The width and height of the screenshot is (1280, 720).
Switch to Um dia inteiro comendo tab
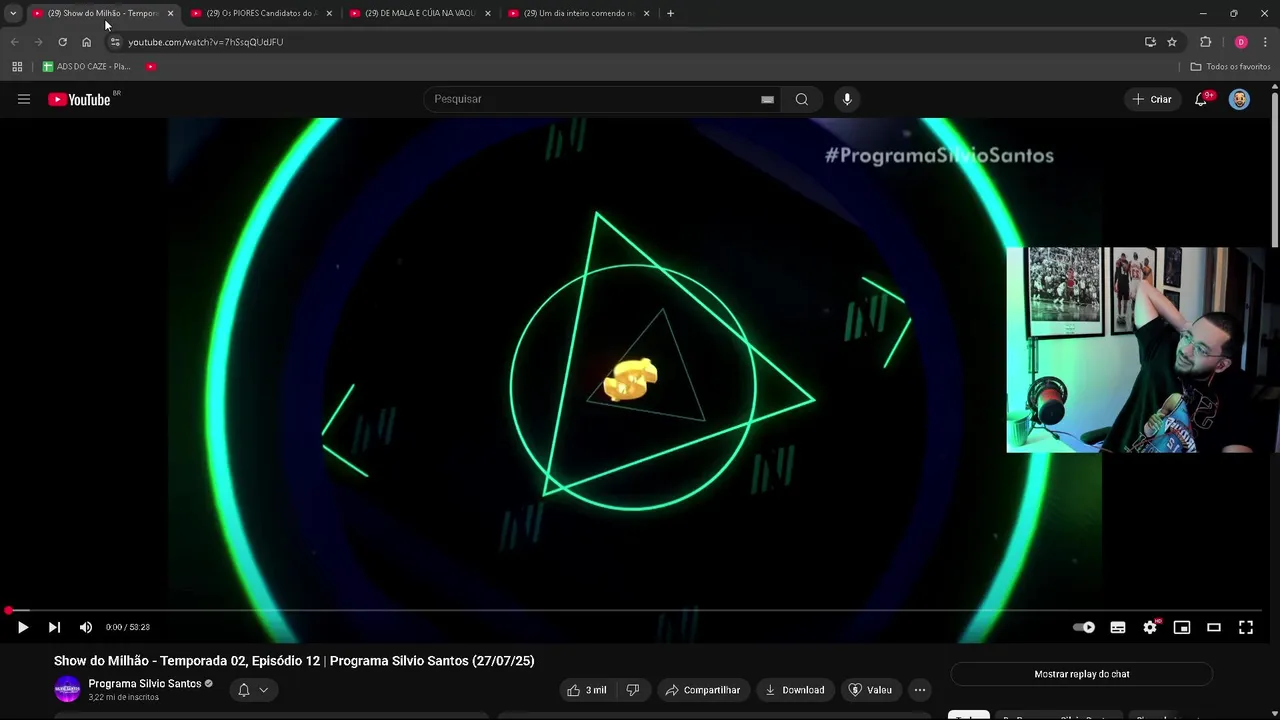tap(578, 13)
